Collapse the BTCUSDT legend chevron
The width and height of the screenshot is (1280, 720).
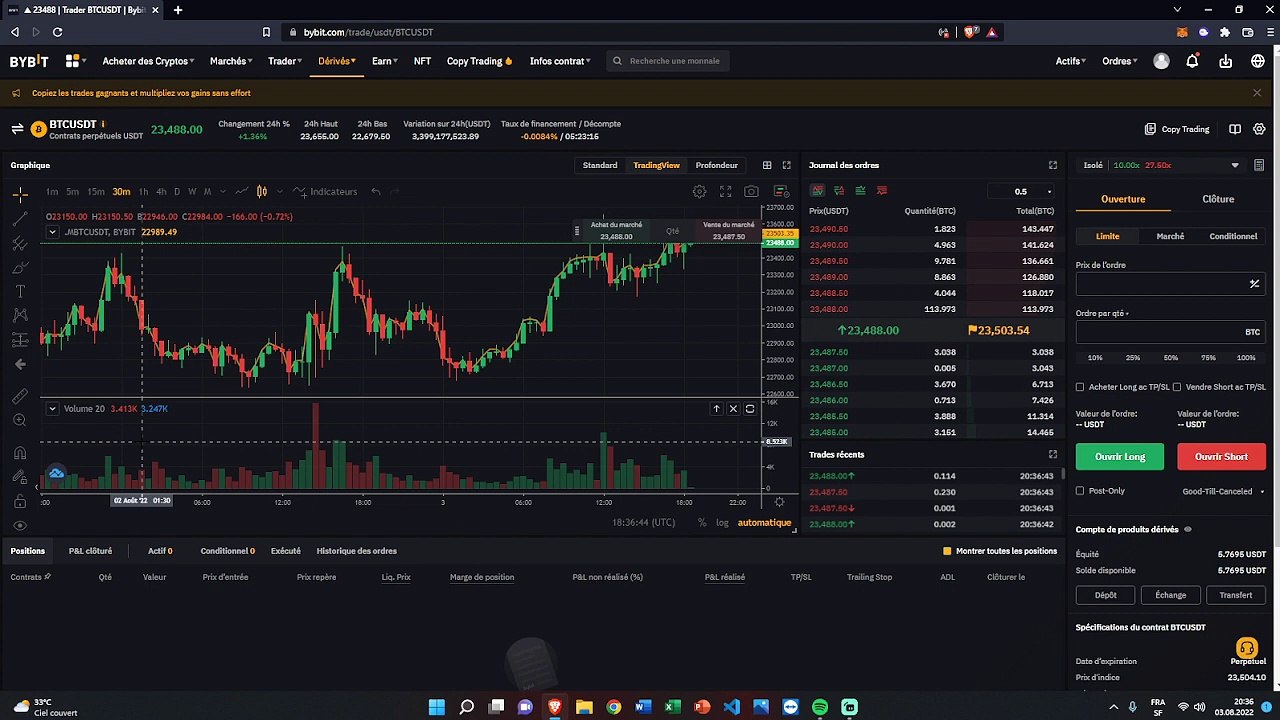pos(53,232)
